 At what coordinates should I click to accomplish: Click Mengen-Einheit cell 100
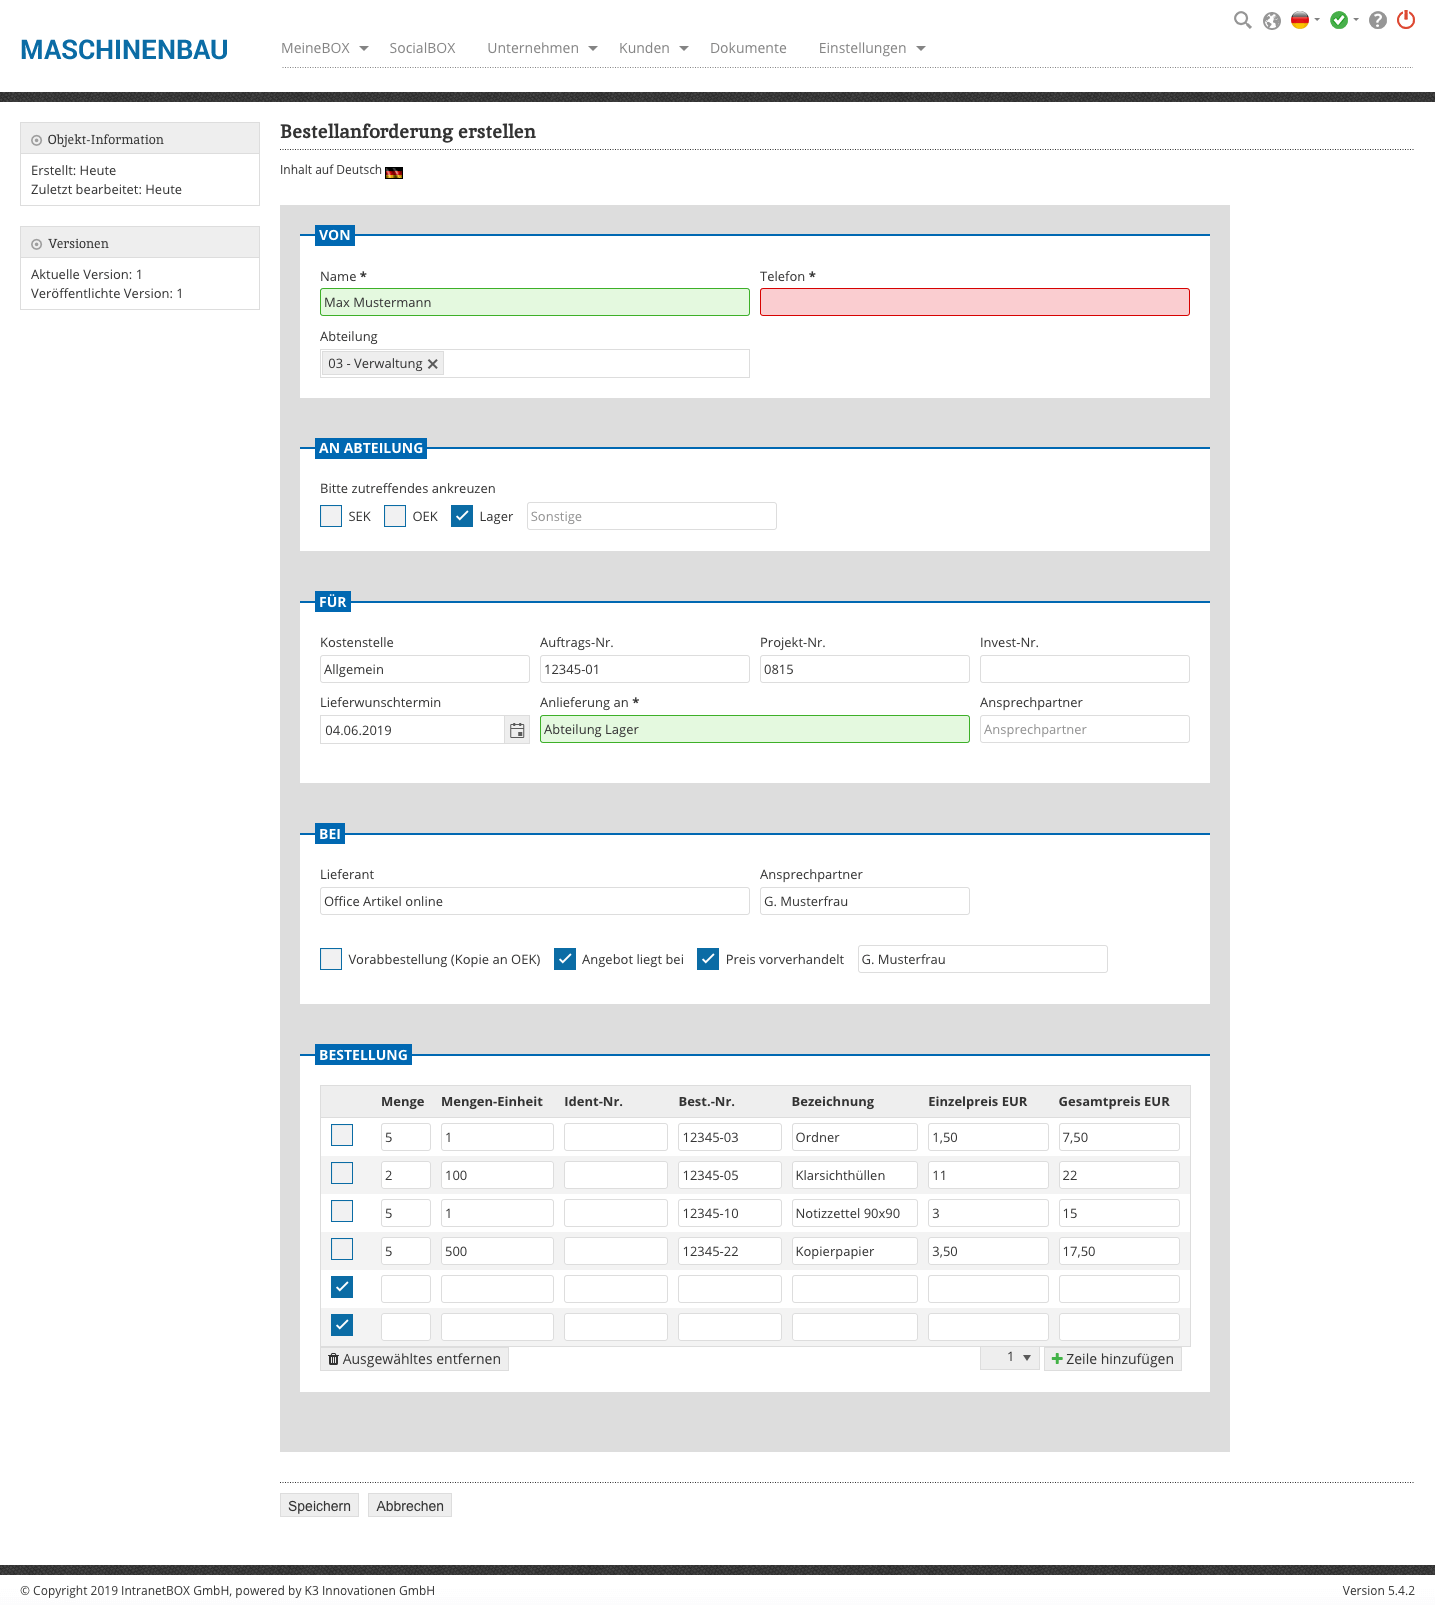(x=497, y=1175)
